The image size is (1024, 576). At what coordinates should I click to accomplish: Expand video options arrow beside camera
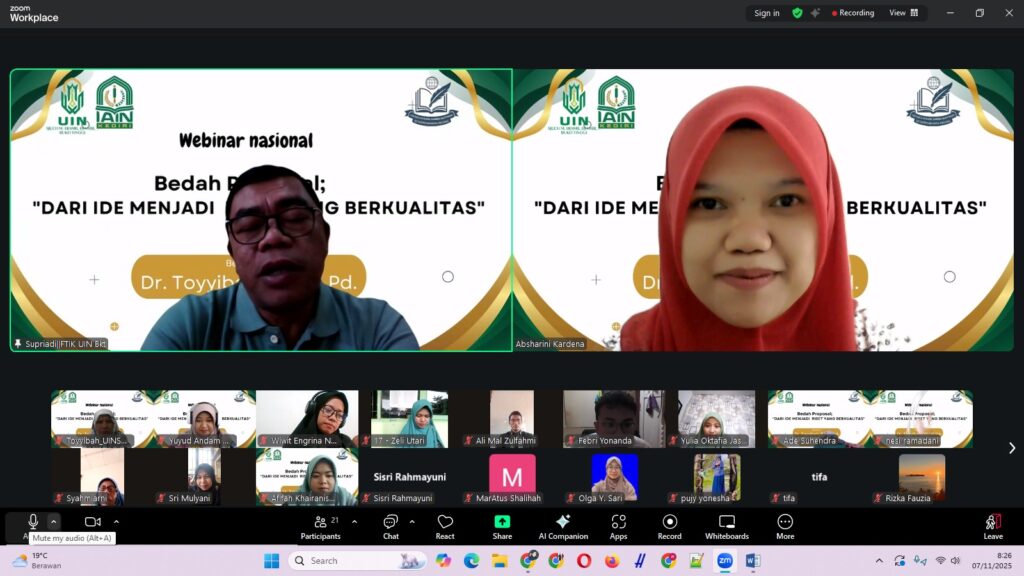[116, 521]
